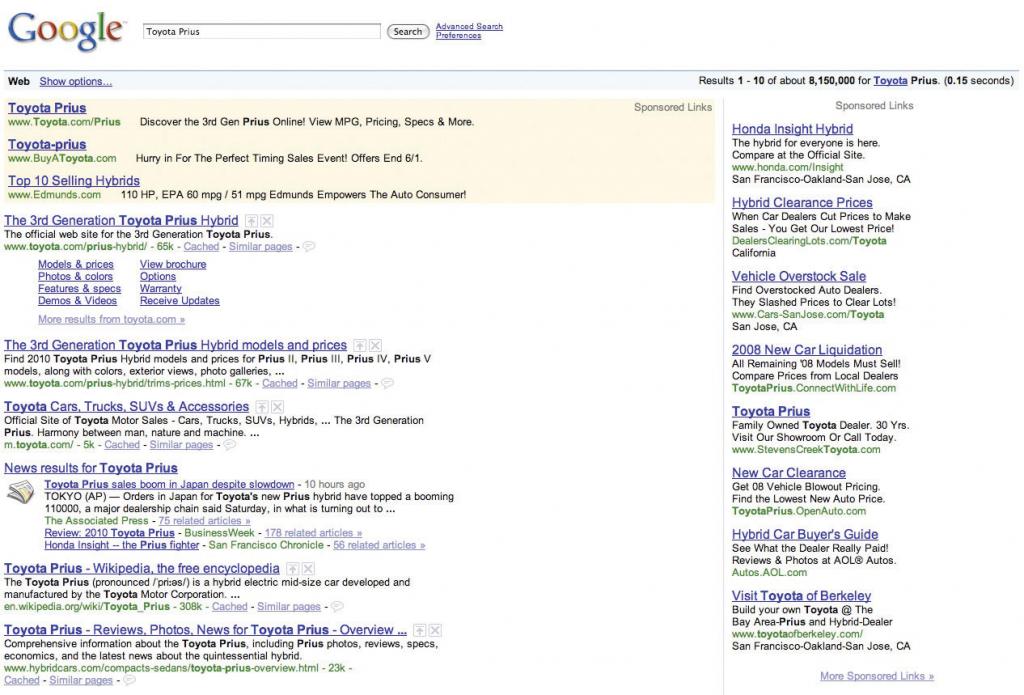This screenshot has height=695, width=1024.
Task: Remove the 3rd Generation Toyota Prius Hybrid result
Action: [266, 220]
